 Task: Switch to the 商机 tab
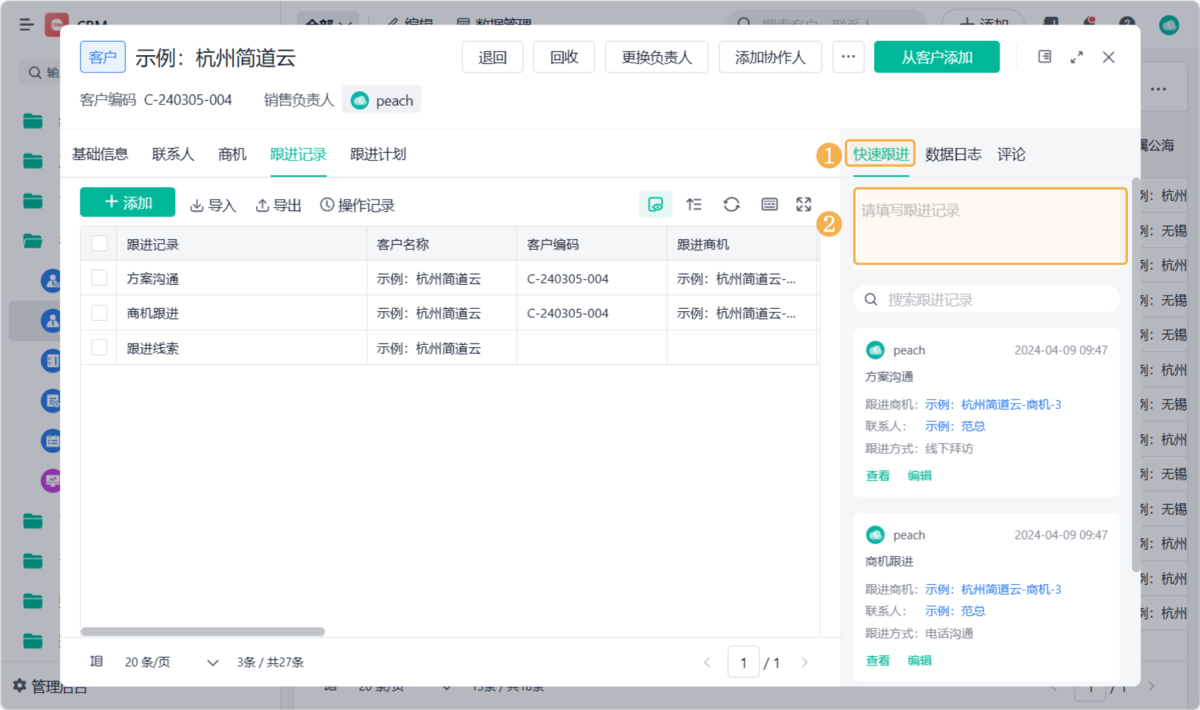coord(232,154)
